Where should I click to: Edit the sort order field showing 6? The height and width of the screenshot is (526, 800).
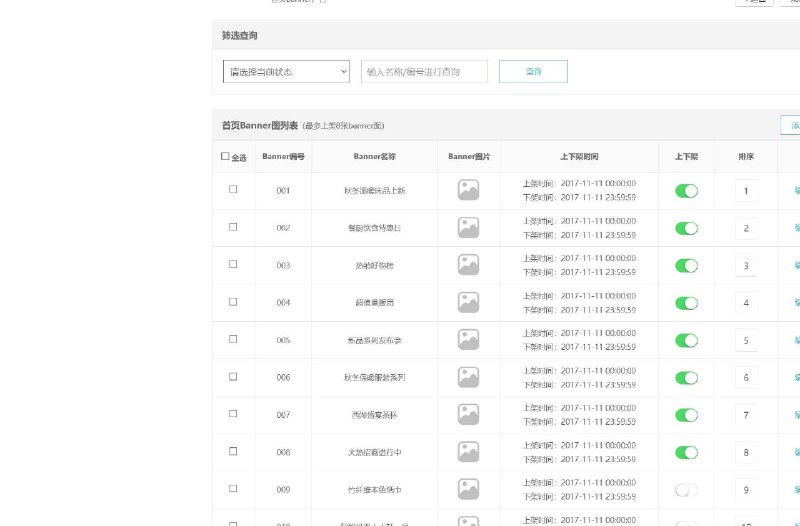[746, 378]
